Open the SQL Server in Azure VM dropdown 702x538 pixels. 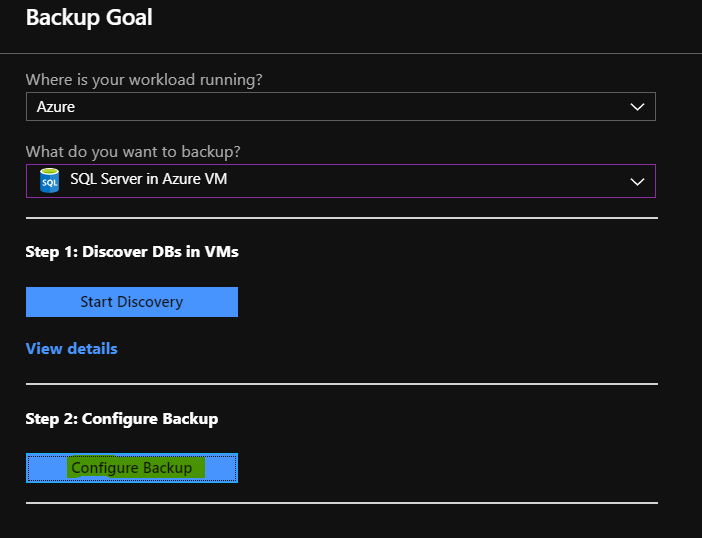coord(341,181)
